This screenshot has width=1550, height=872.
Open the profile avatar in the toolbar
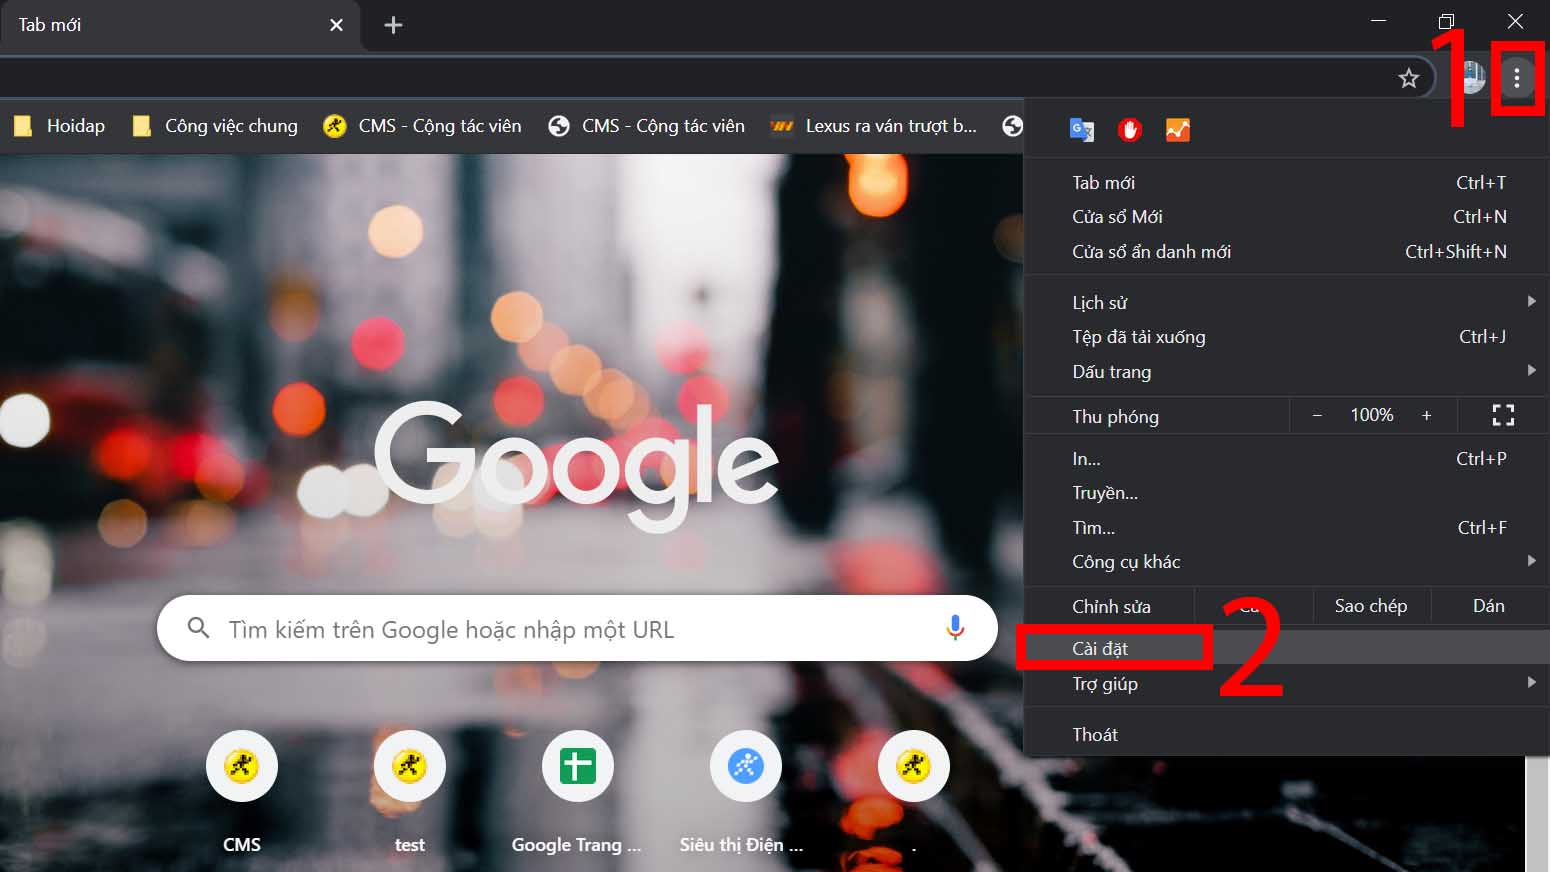pyautogui.click(x=1471, y=77)
